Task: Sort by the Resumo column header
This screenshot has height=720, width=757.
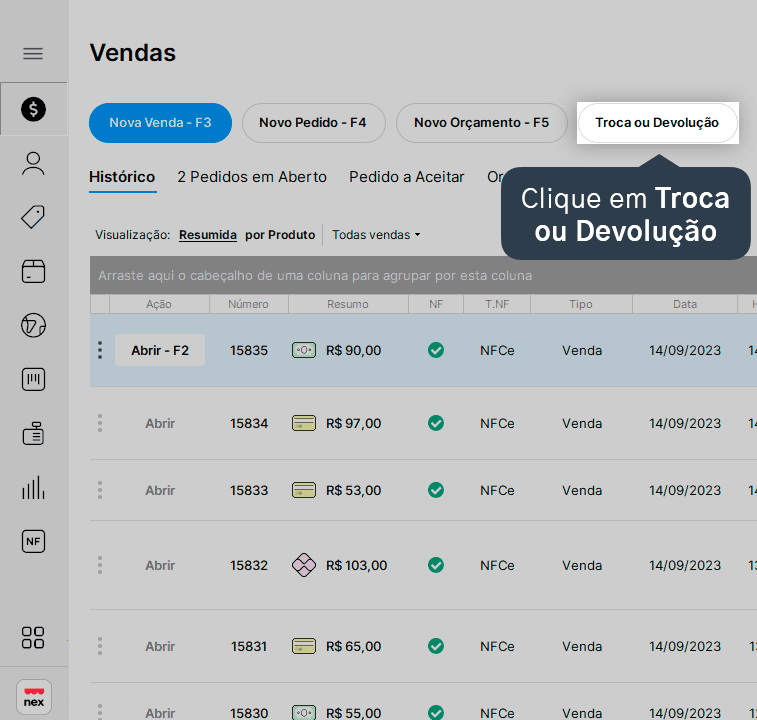Action: point(348,304)
